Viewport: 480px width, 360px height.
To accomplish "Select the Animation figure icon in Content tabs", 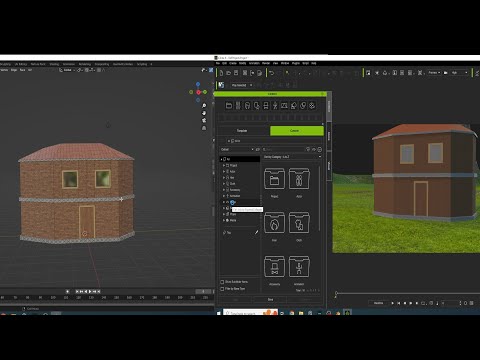I will point(275,106).
